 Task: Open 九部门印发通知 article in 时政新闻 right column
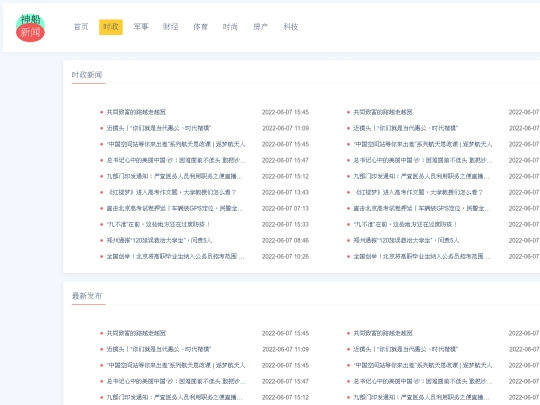pos(421,176)
